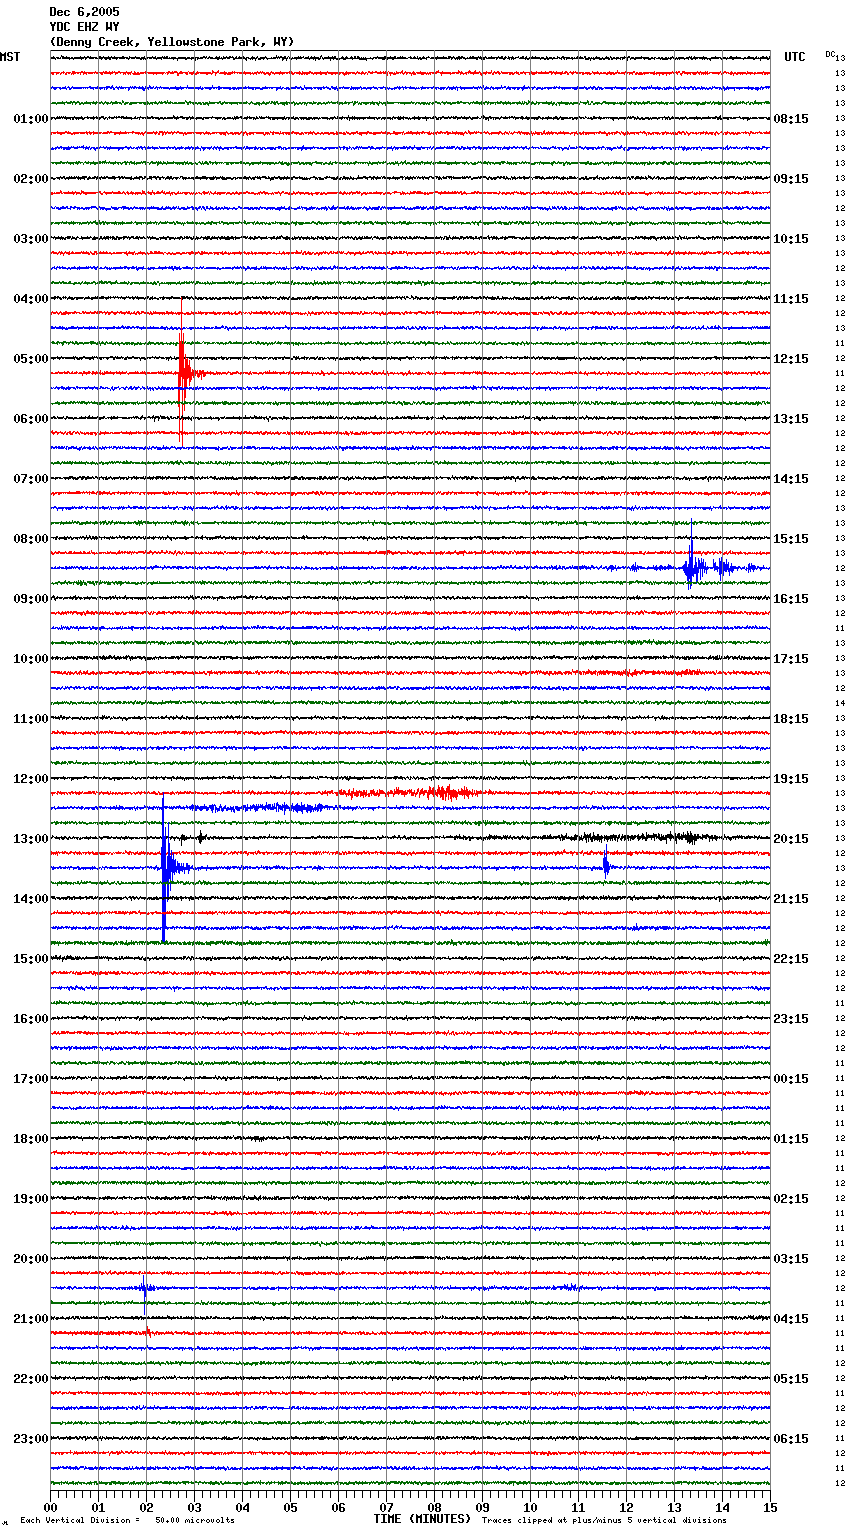Click the "MST" column header
This screenshot has height=1534, width=850.
pos(10,57)
